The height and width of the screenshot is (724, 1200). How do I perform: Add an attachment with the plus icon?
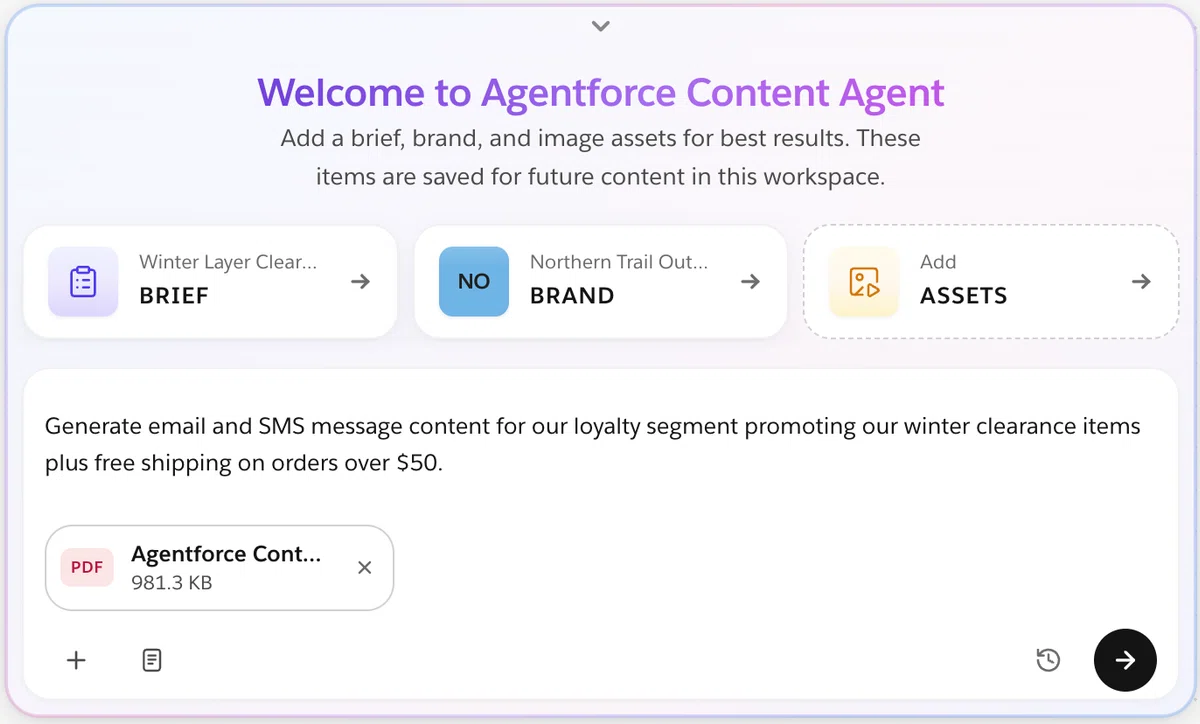[x=76, y=660]
